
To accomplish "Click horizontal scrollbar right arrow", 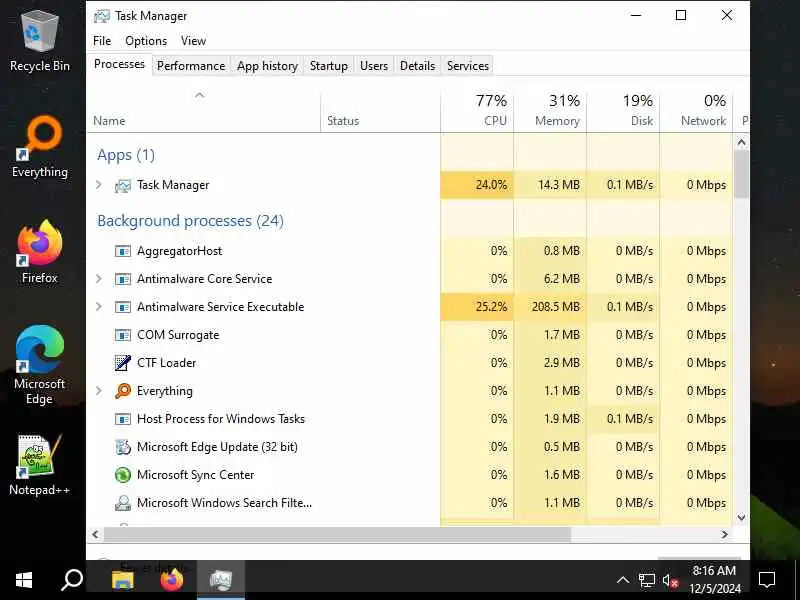I will click(724, 535).
